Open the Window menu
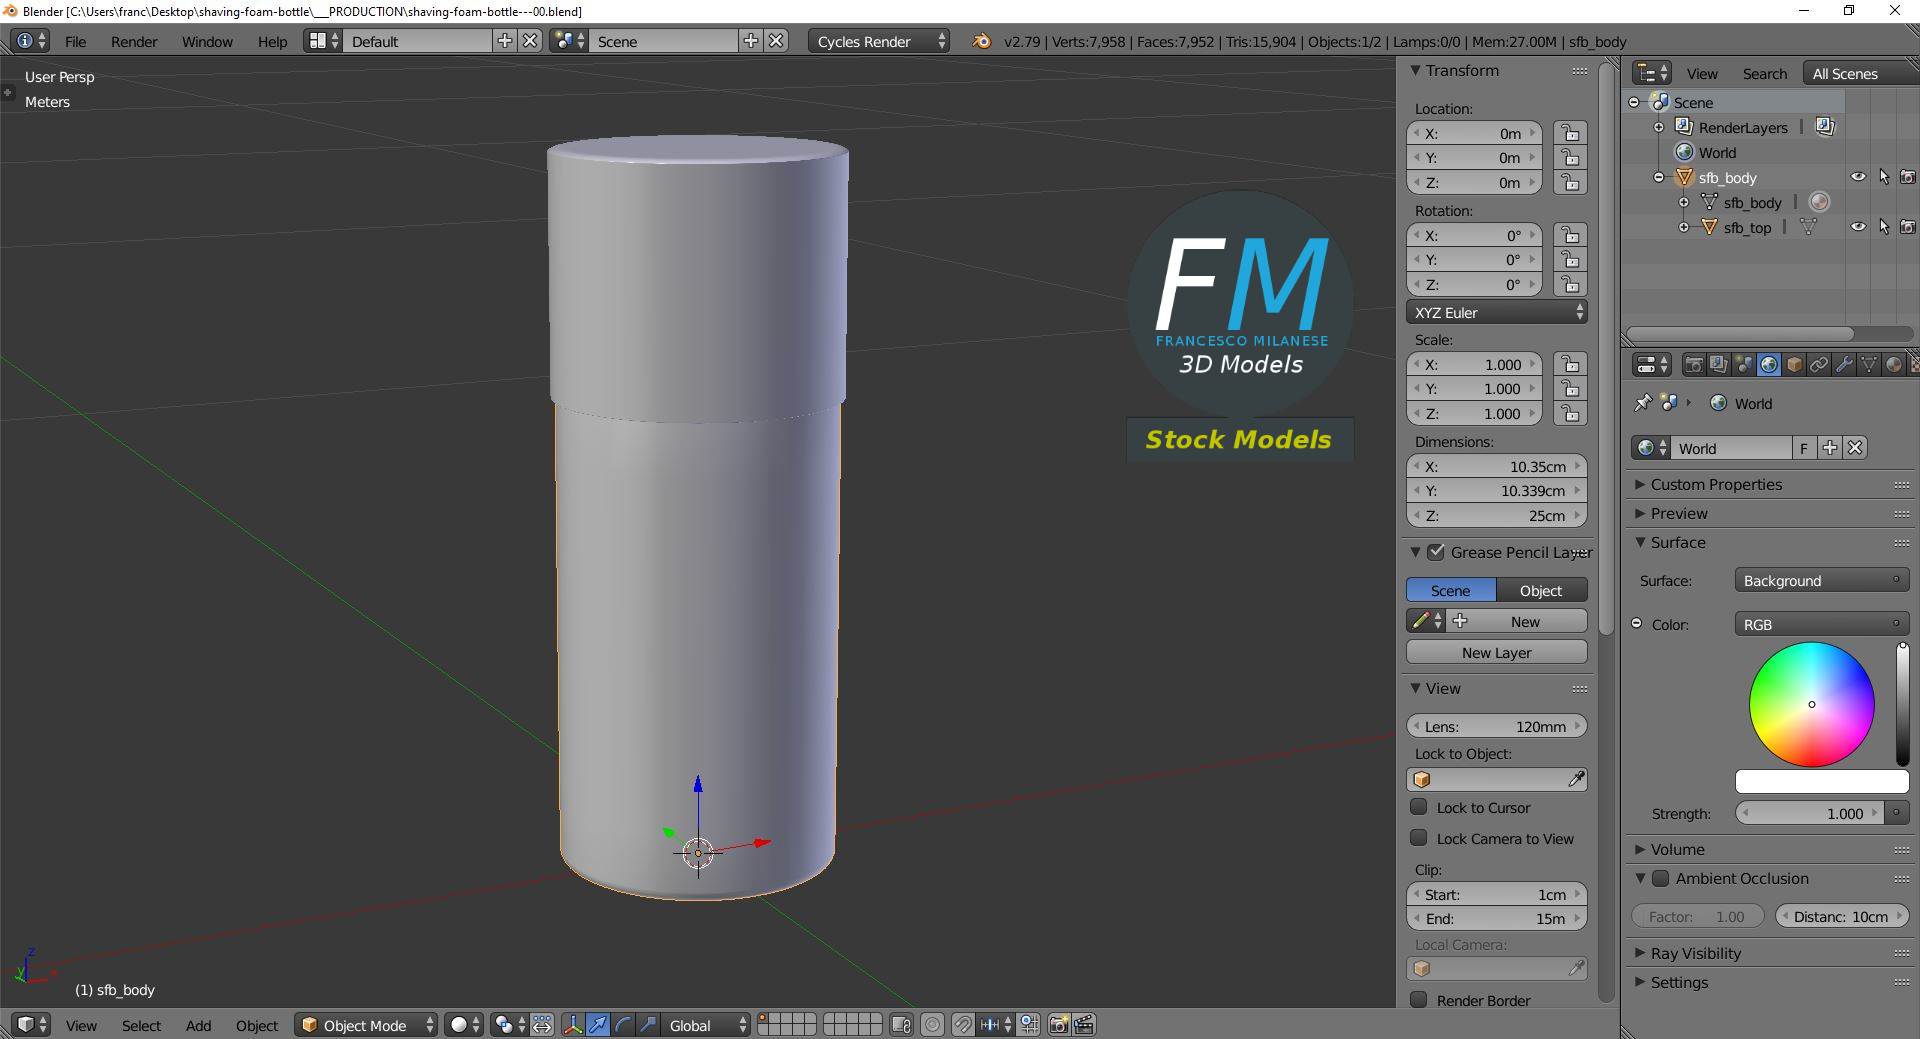Screen dimensions: 1920x1039 pyautogui.click(x=207, y=41)
